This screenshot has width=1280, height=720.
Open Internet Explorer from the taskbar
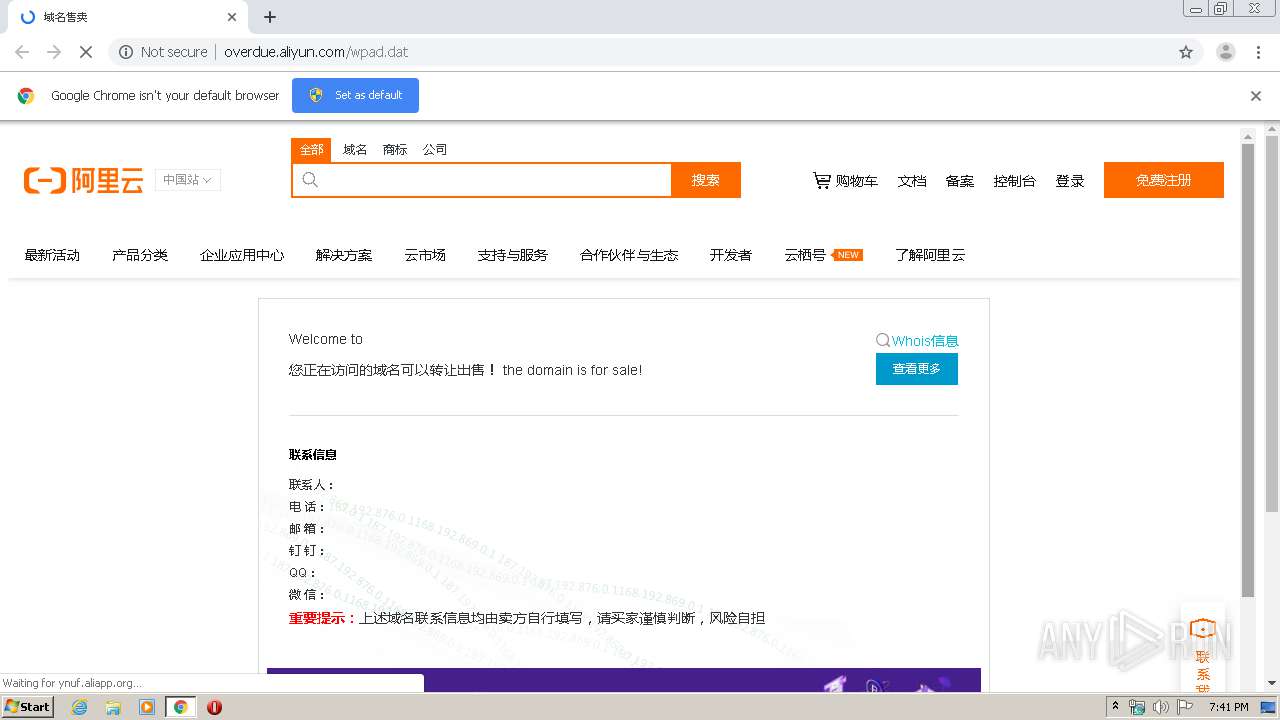click(79, 707)
